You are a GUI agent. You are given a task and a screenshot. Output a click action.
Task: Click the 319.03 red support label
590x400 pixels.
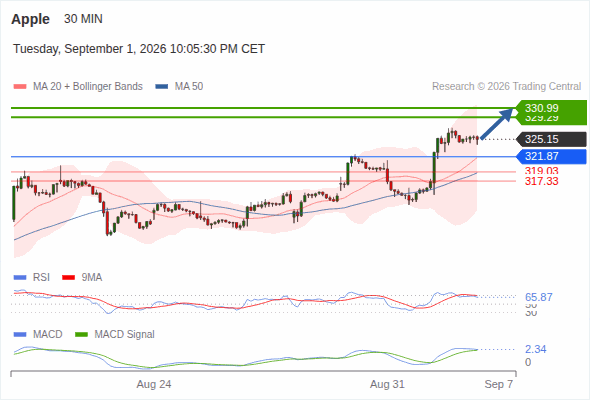tap(541, 171)
